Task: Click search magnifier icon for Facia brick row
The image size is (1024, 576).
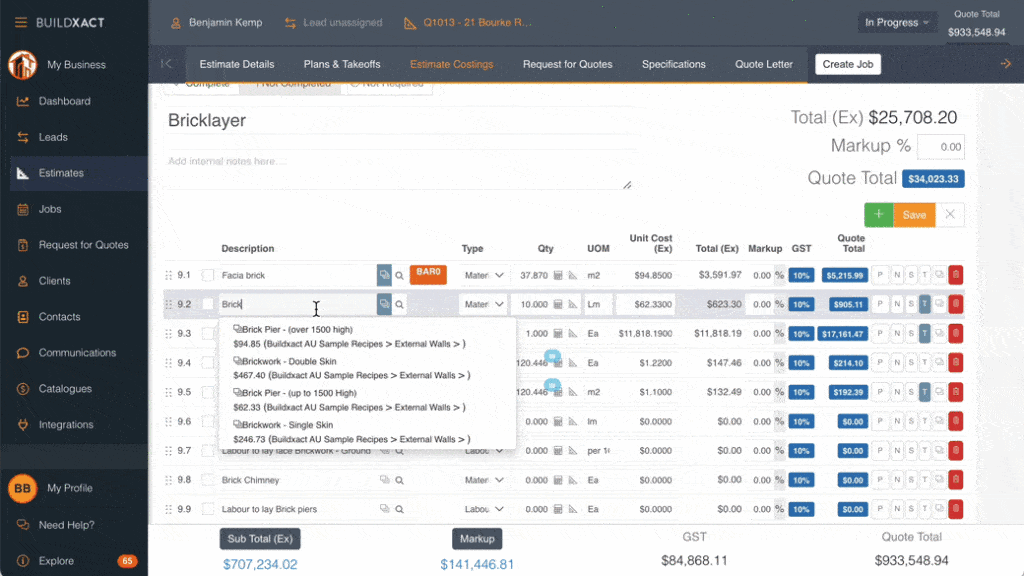Action: pyautogui.click(x=399, y=275)
